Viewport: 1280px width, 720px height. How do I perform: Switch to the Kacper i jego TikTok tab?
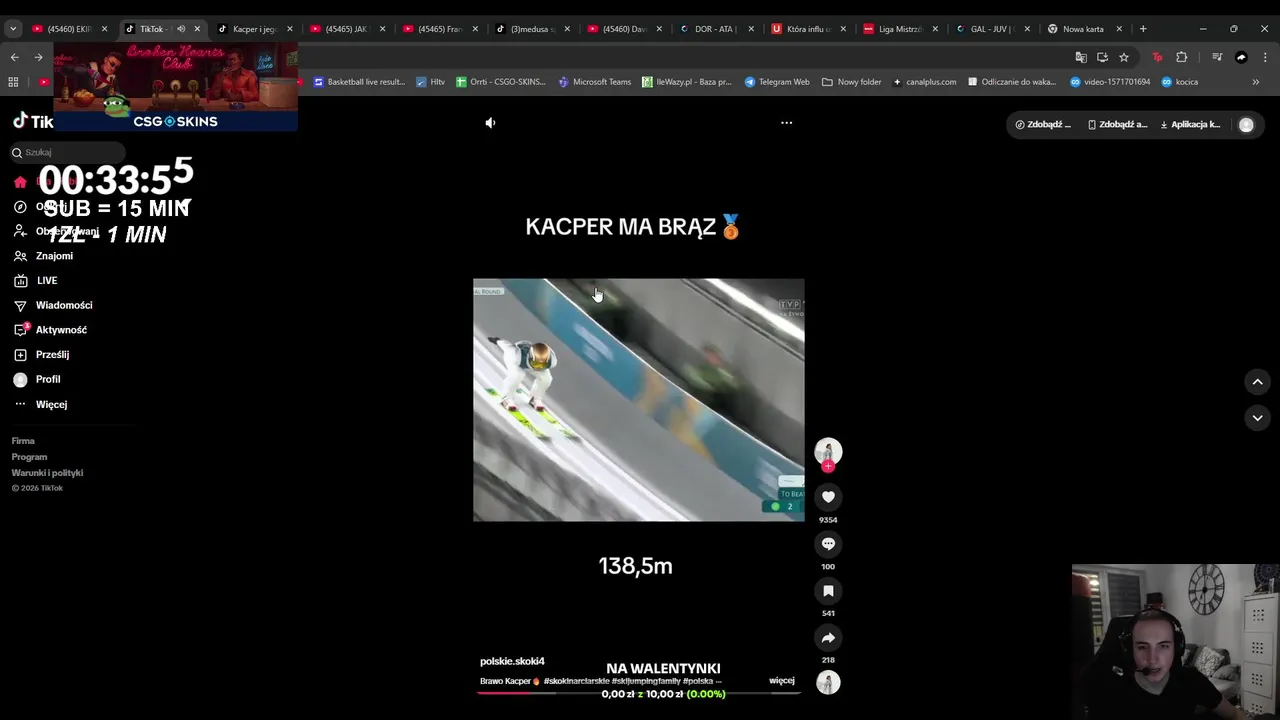click(x=253, y=29)
